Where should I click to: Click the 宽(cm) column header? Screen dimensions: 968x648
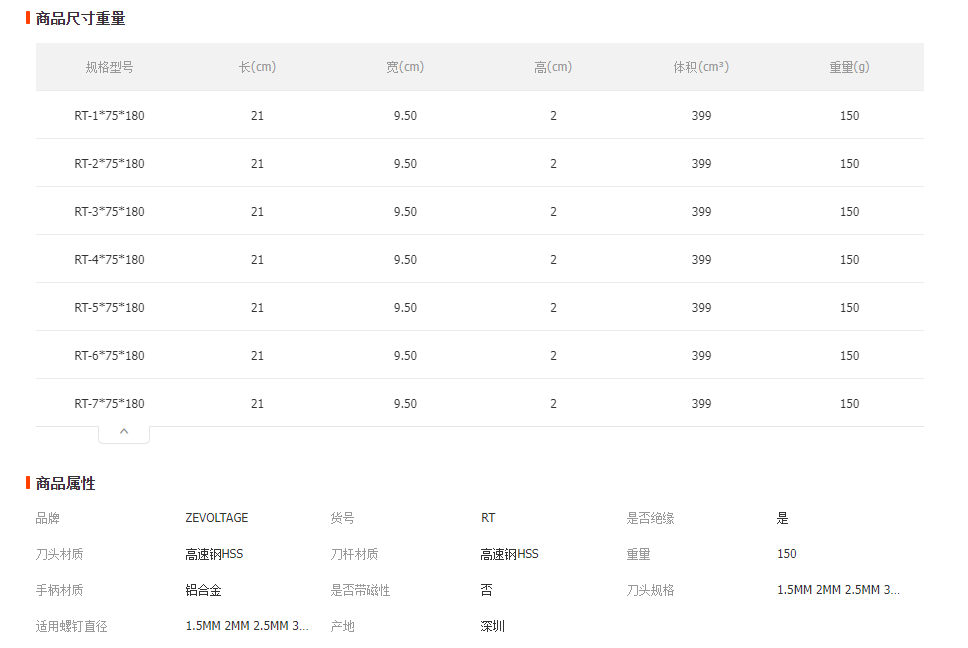coord(405,67)
